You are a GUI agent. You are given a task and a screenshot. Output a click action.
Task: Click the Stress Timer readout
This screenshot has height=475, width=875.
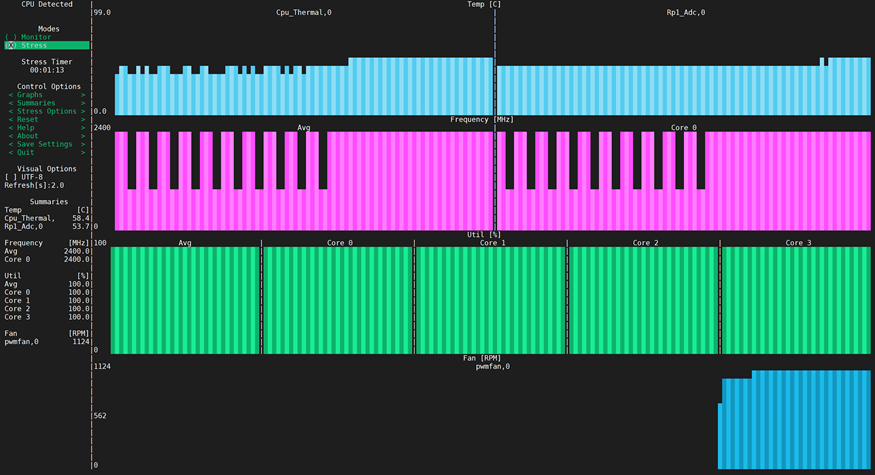pyautogui.click(x=47, y=70)
